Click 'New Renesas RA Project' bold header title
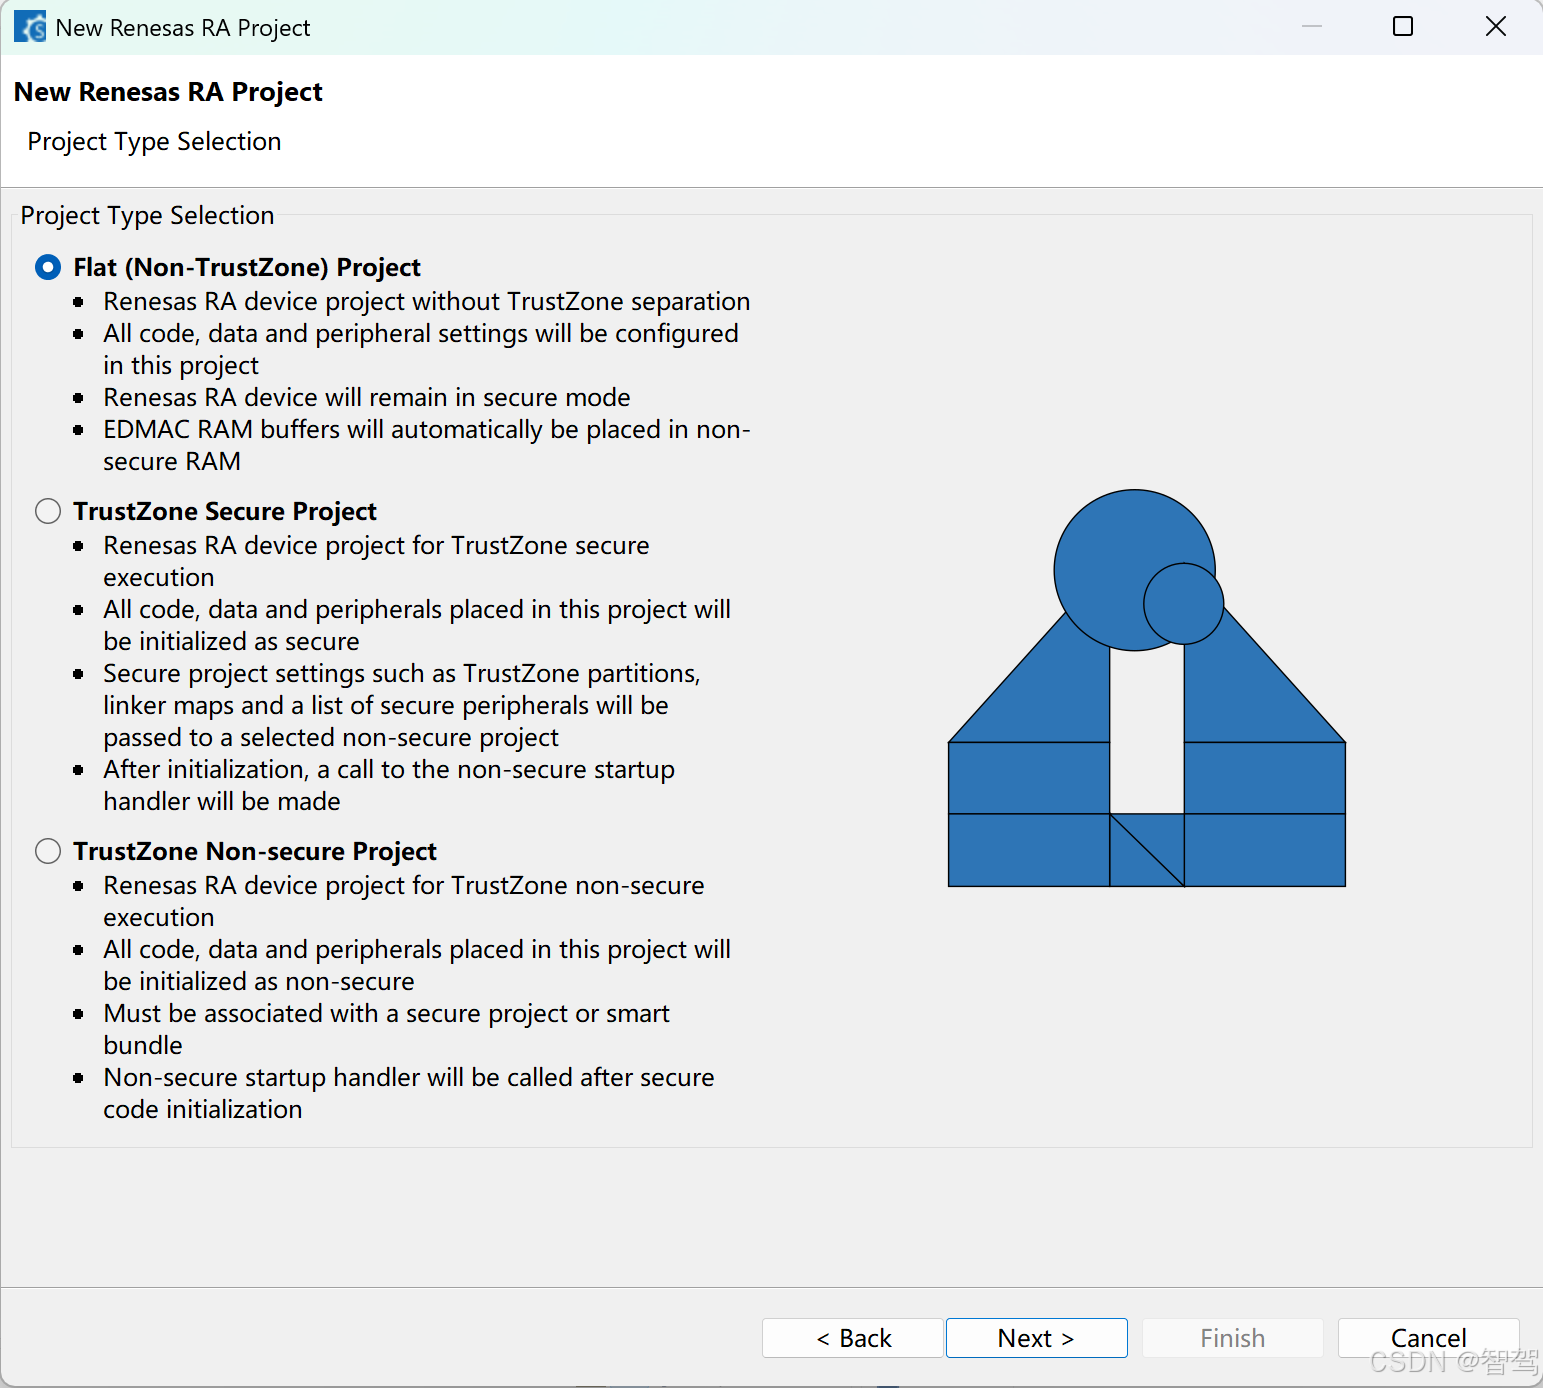 point(168,92)
